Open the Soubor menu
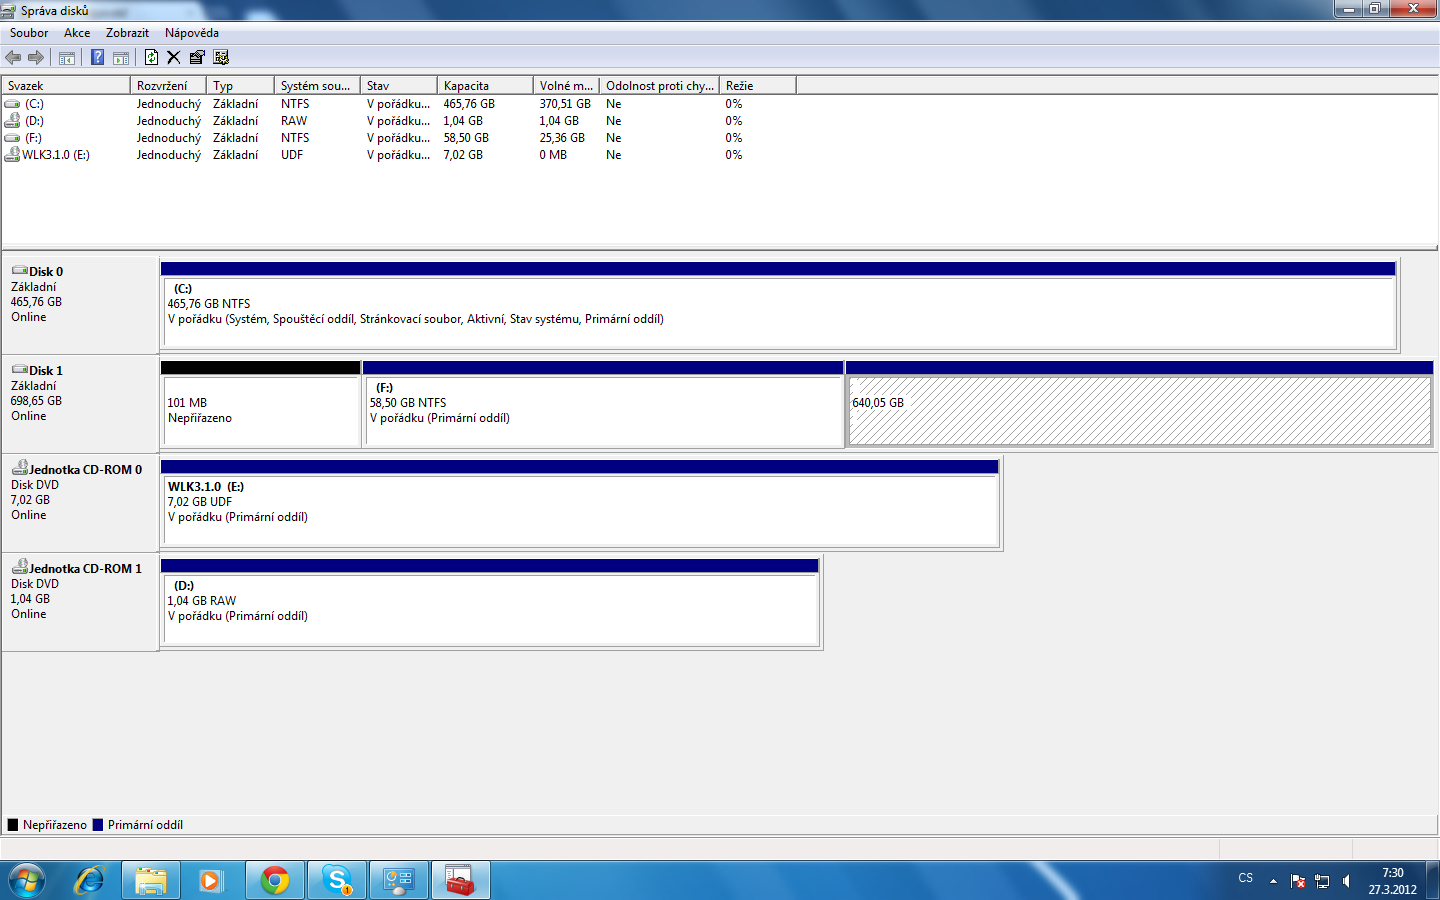The height and width of the screenshot is (900, 1440). [x=29, y=33]
